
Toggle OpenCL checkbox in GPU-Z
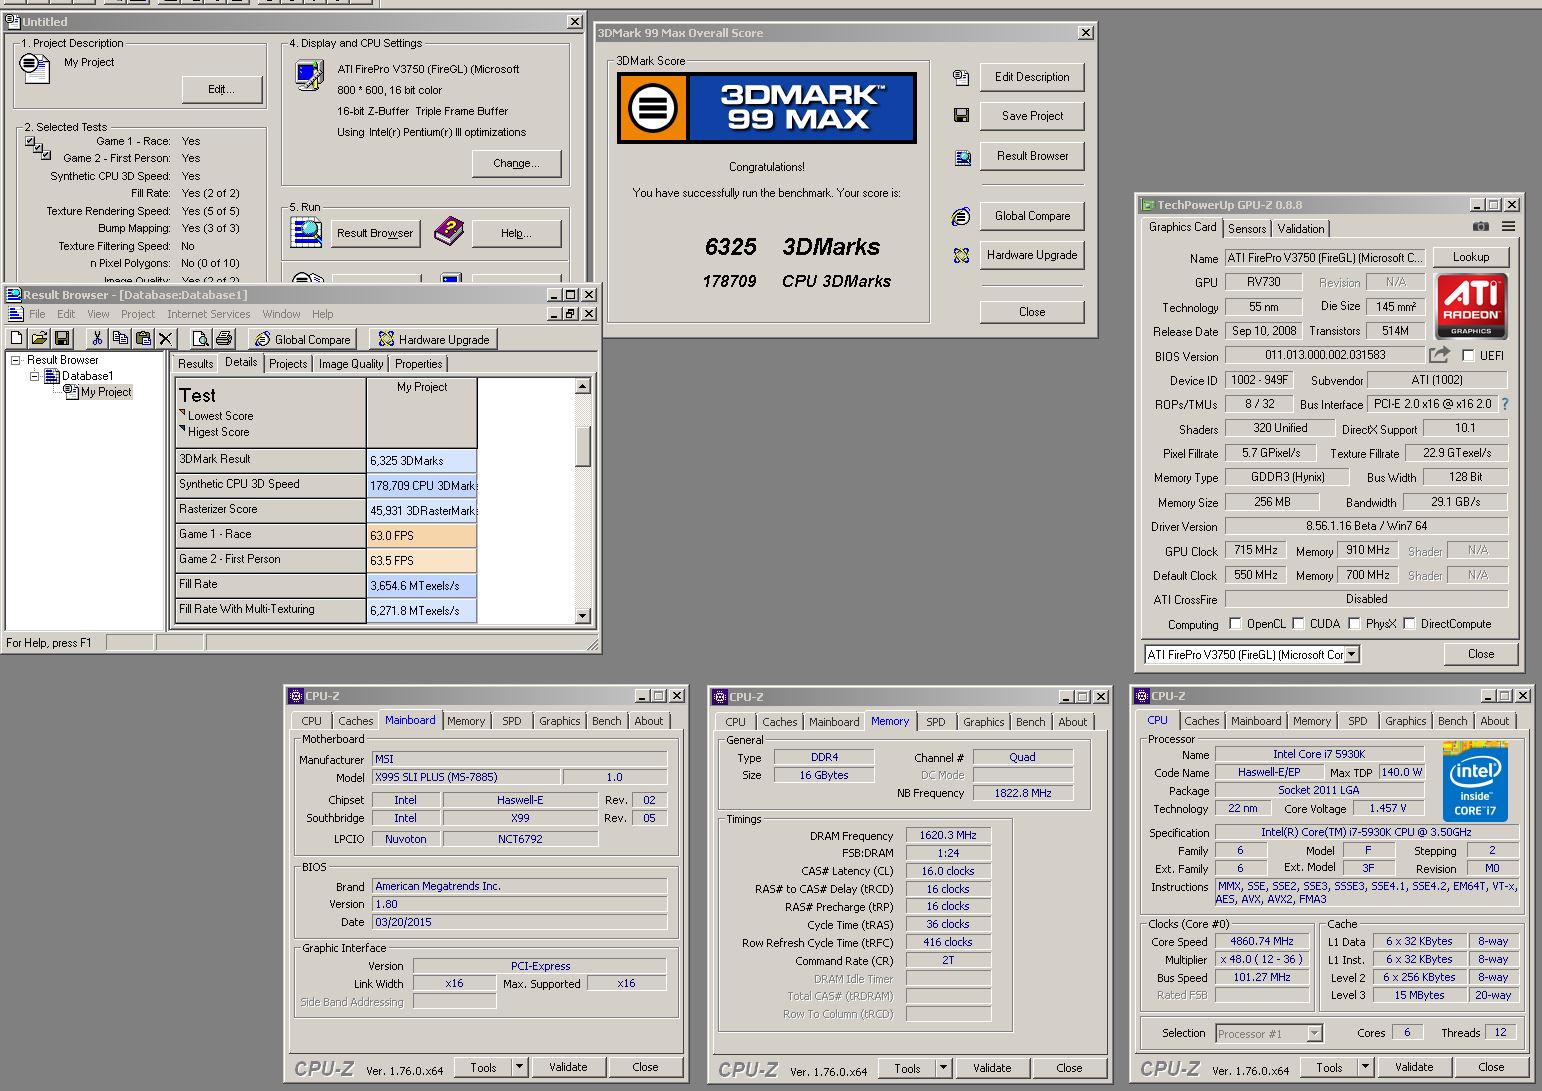tap(1235, 623)
